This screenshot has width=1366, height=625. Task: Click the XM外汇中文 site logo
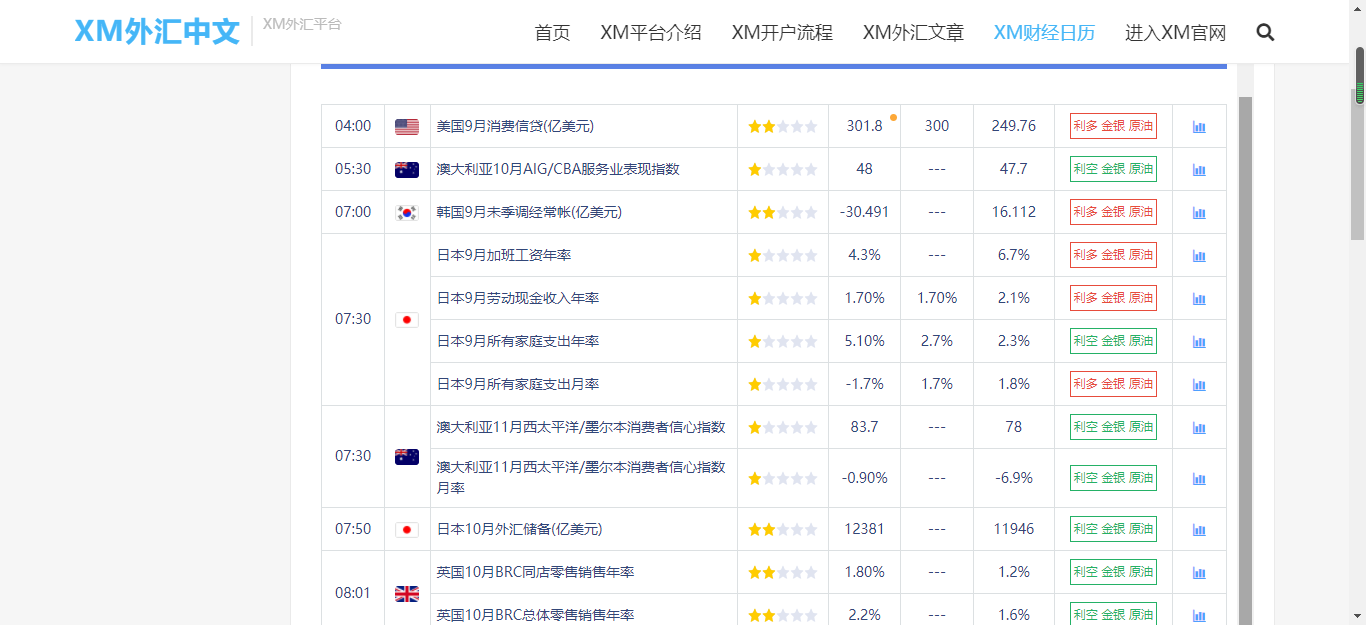tap(157, 31)
